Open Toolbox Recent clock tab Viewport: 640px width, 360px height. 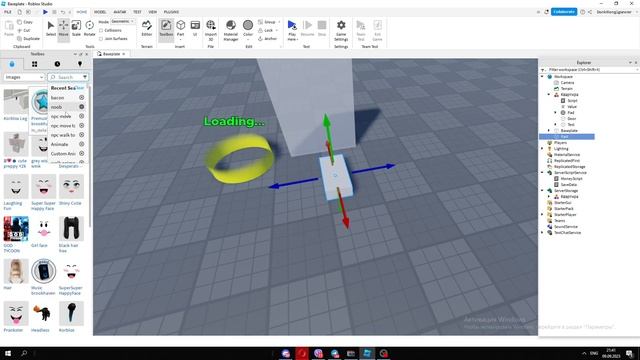[x=57, y=64]
